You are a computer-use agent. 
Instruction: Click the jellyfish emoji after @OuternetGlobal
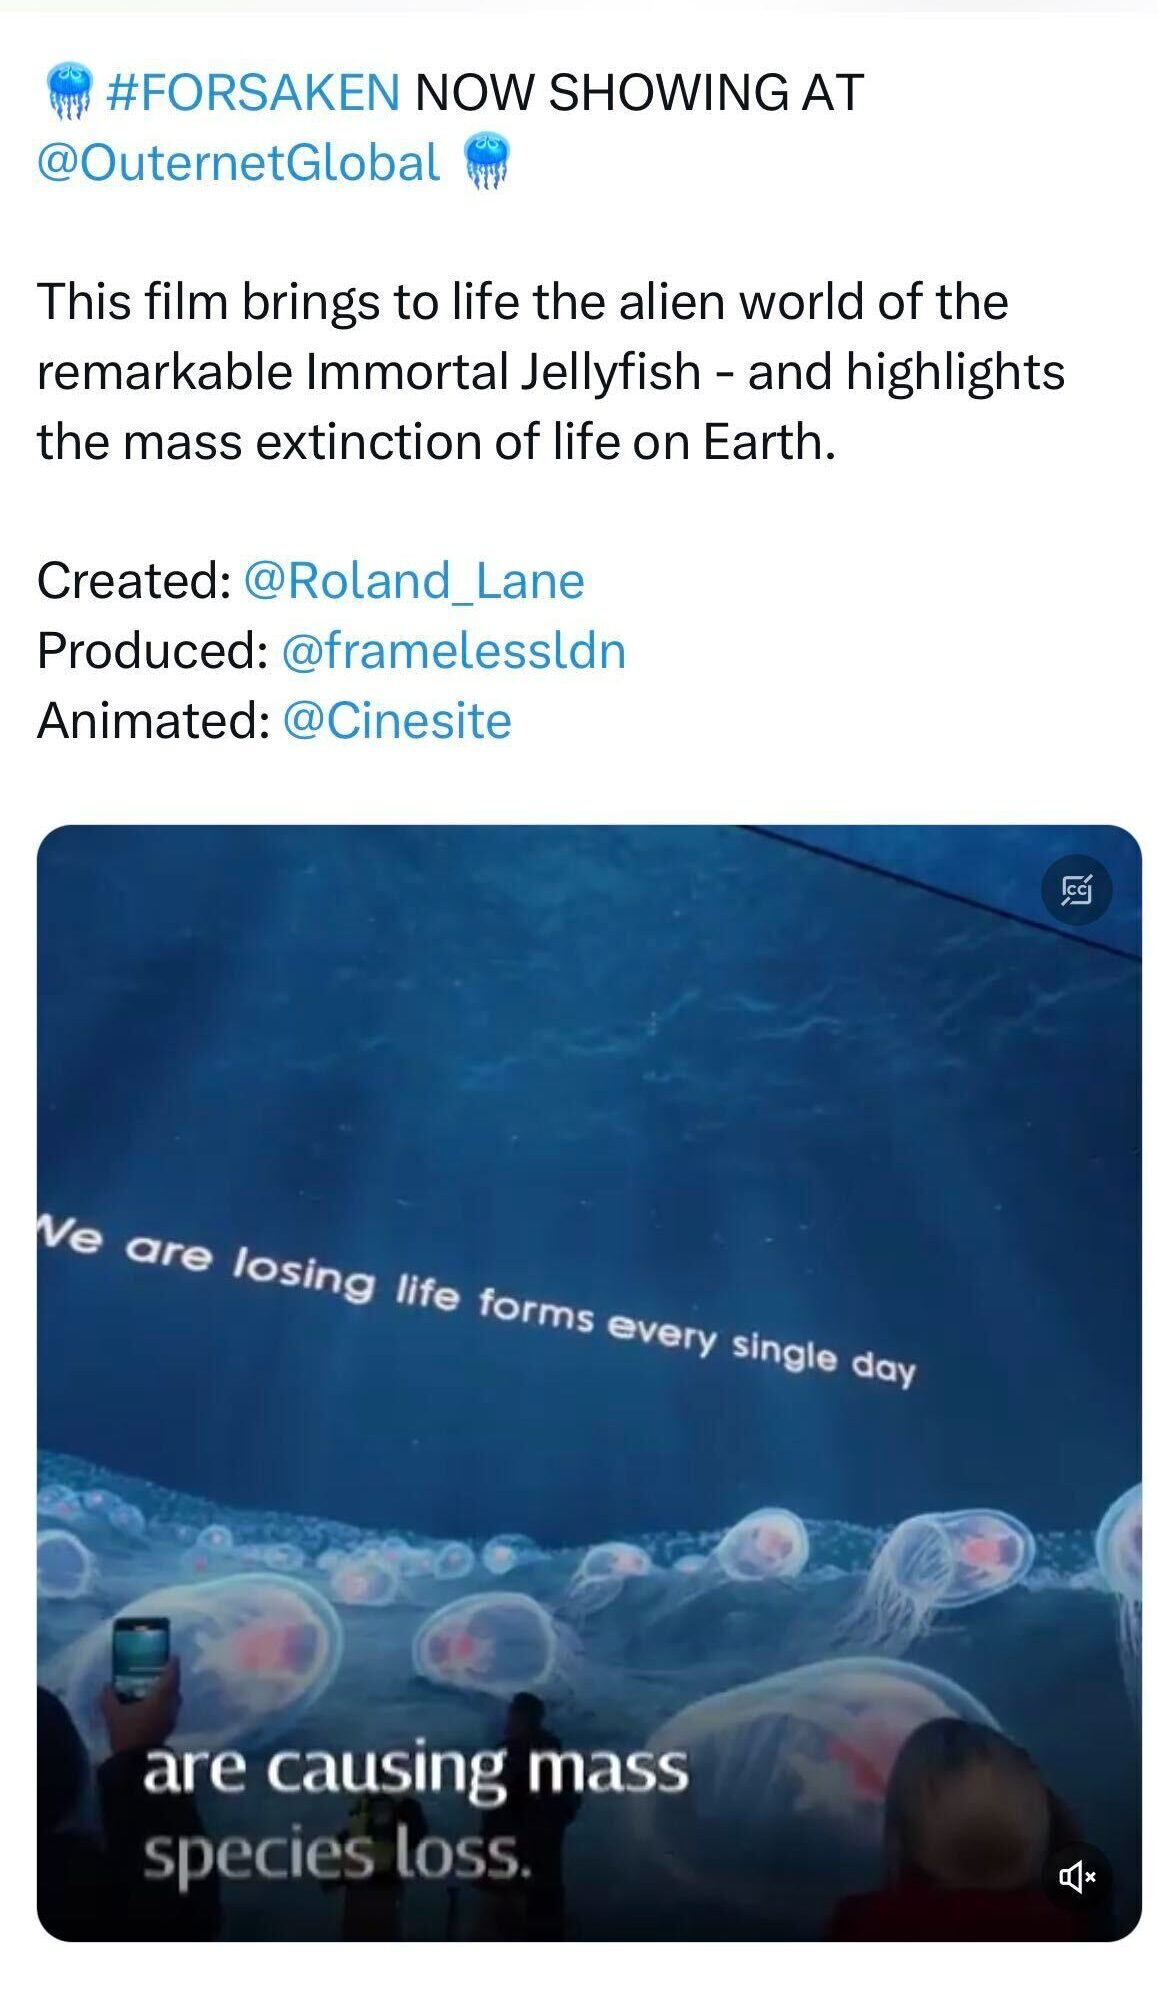click(x=486, y=162)
